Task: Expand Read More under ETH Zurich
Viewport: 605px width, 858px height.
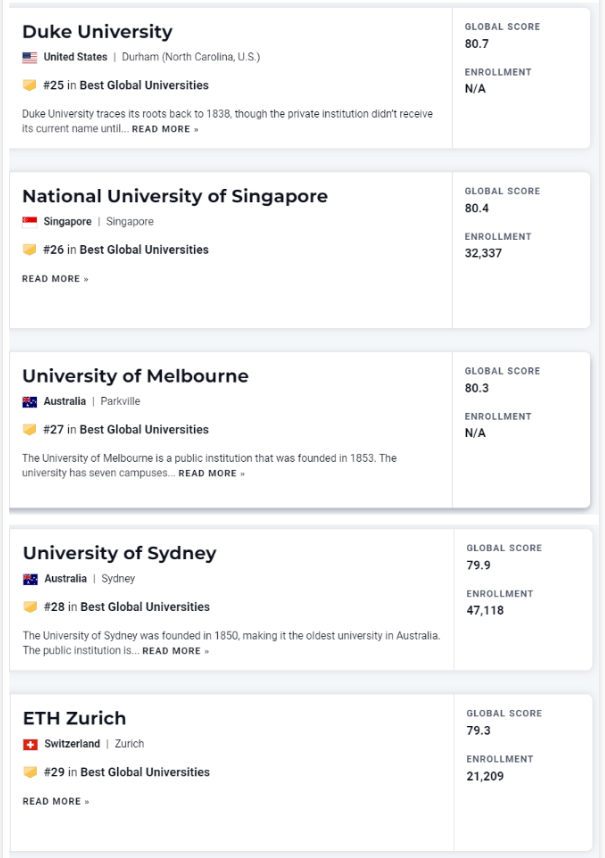Action: (55, 802)
